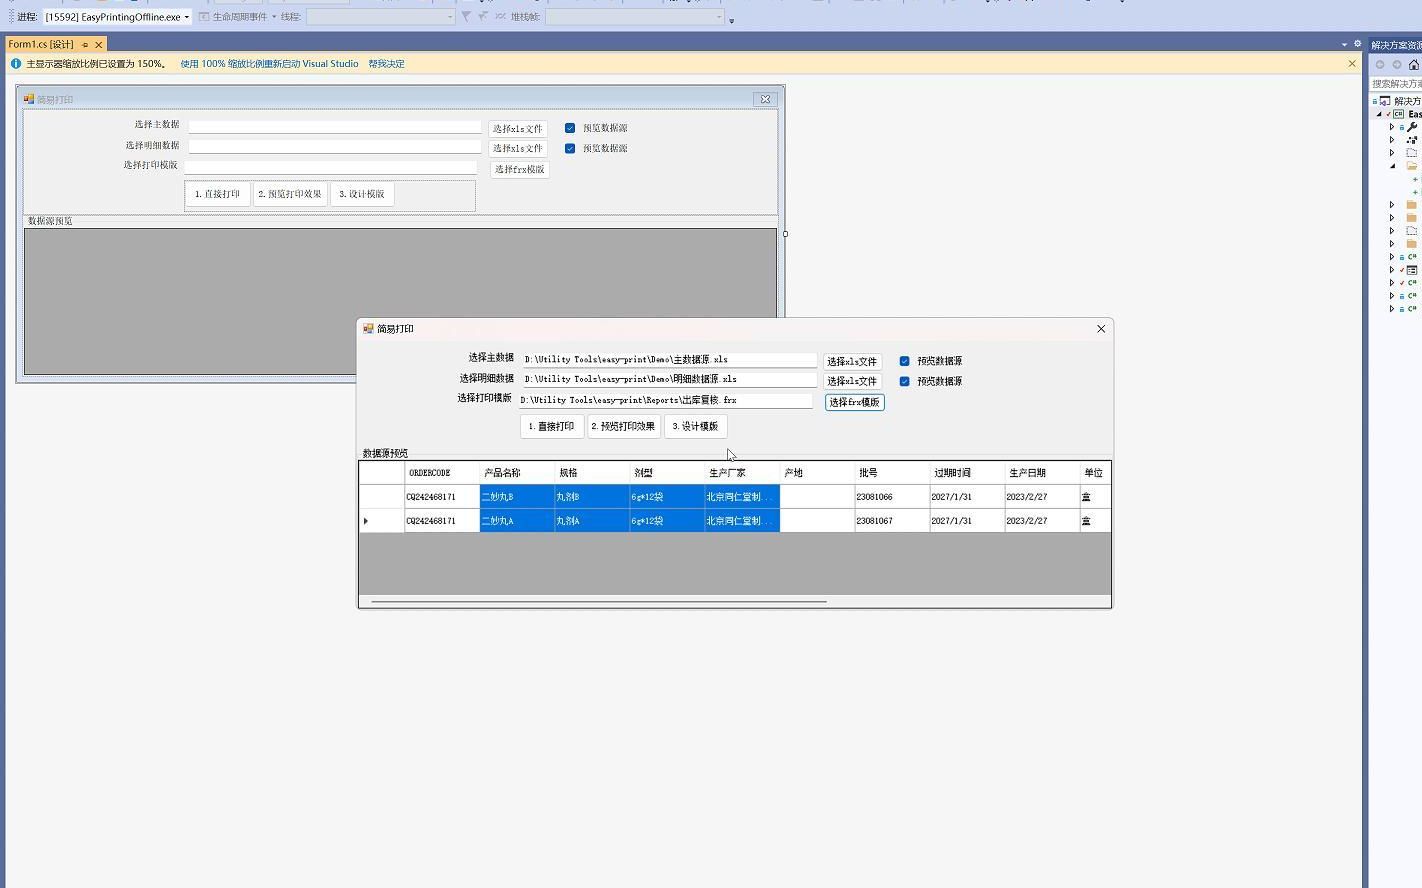Click the shuffle-like icon left of 堆栈帧
Image resolution: width=1422 pixels, height=888 pixels.
click(x=500, y=16)
